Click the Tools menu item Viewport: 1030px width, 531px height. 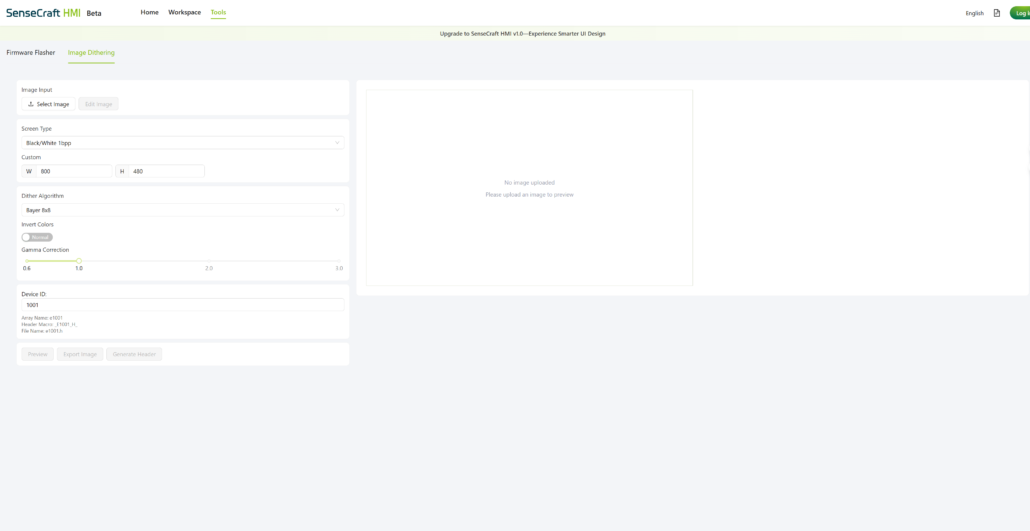(218, 12)
